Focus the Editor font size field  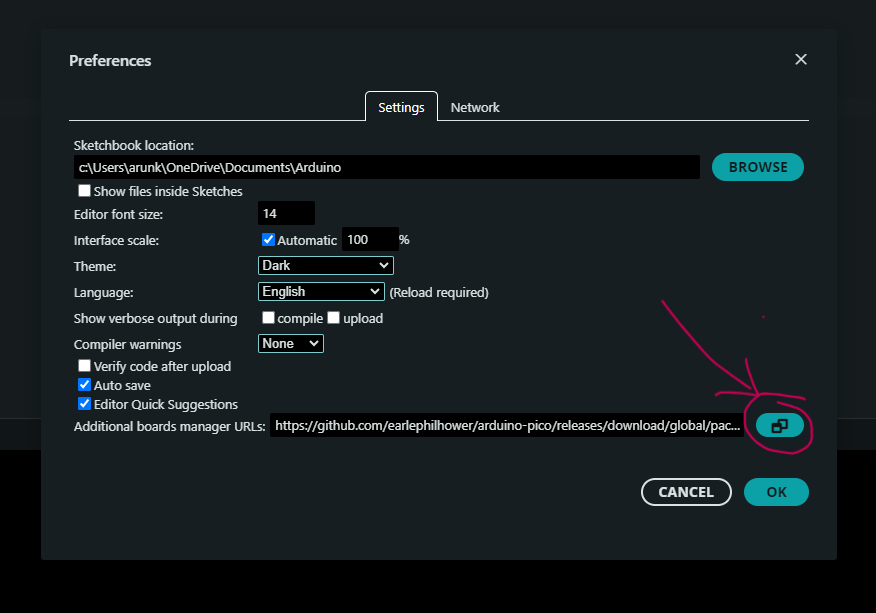(286, 214)
